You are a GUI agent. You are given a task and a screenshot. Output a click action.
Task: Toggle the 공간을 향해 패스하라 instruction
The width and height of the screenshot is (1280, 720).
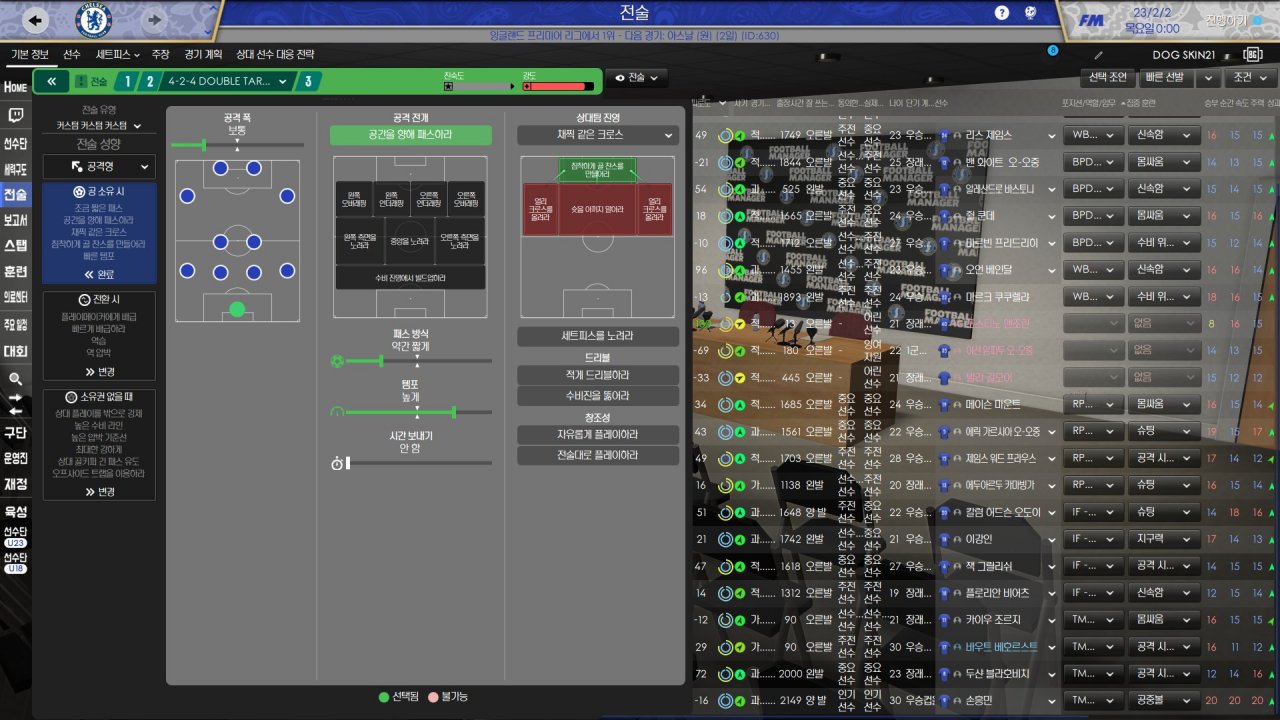coord(411,135)
